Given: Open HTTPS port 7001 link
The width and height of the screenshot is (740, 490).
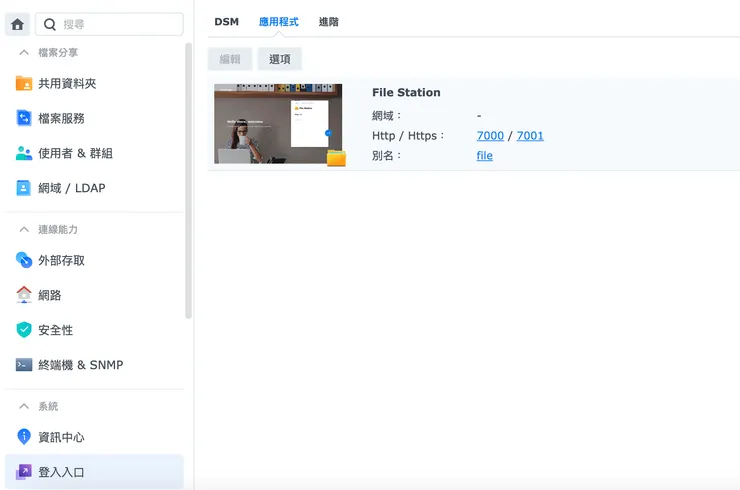Looking at the screenshot, I should pos(530,136).
